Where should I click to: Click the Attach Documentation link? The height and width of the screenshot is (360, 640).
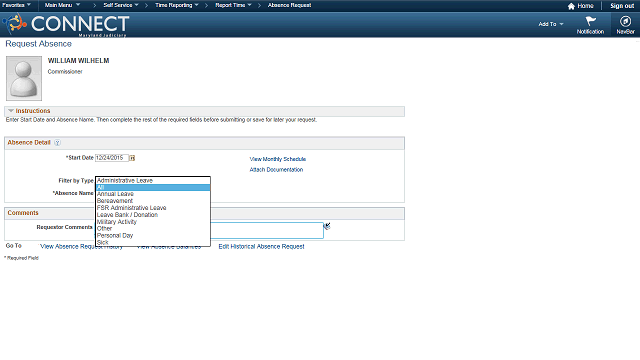276,170
